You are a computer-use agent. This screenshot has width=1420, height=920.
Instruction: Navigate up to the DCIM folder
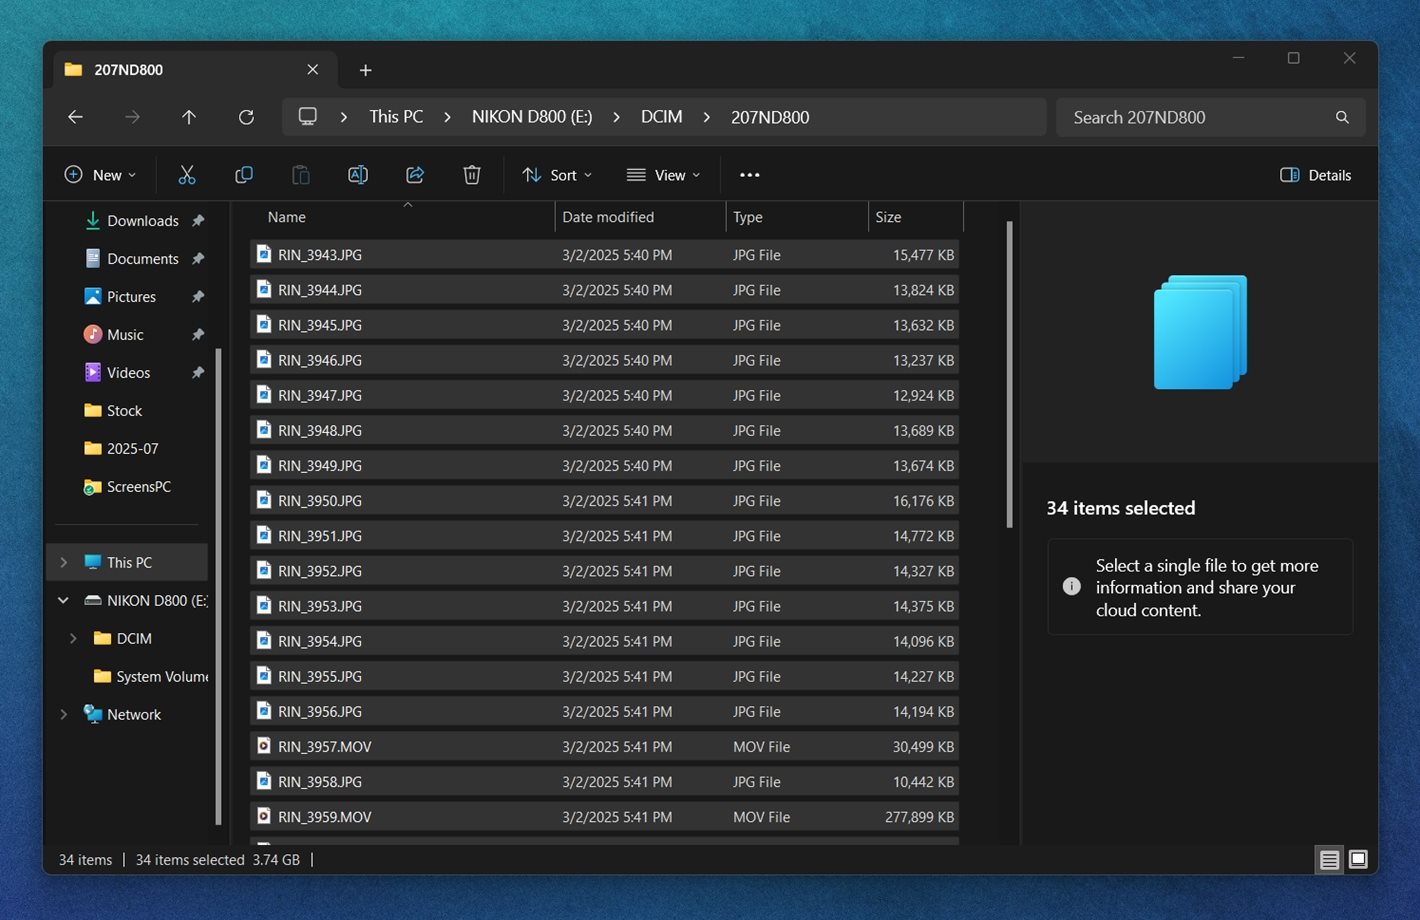pyautogui.click(x=188, y=117)
